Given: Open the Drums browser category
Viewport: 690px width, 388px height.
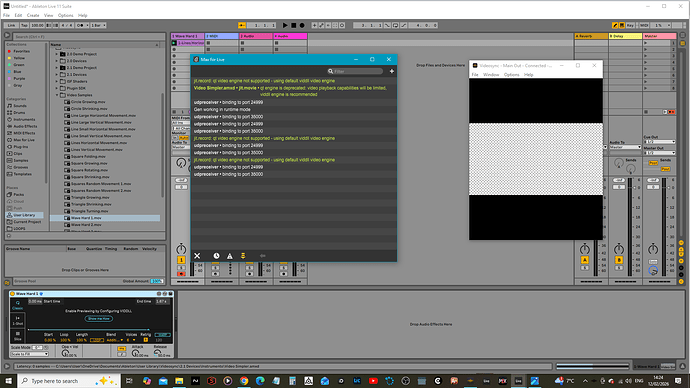Looking at the screenshot, I should [19, 113].
